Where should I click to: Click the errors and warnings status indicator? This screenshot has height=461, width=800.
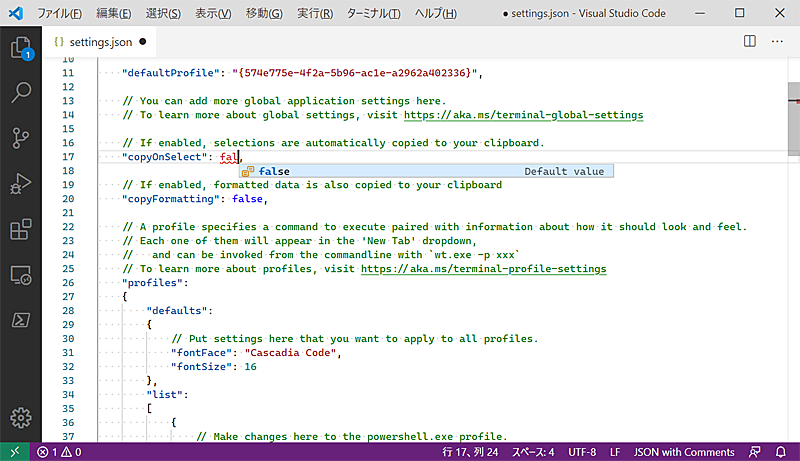point(59,452)
